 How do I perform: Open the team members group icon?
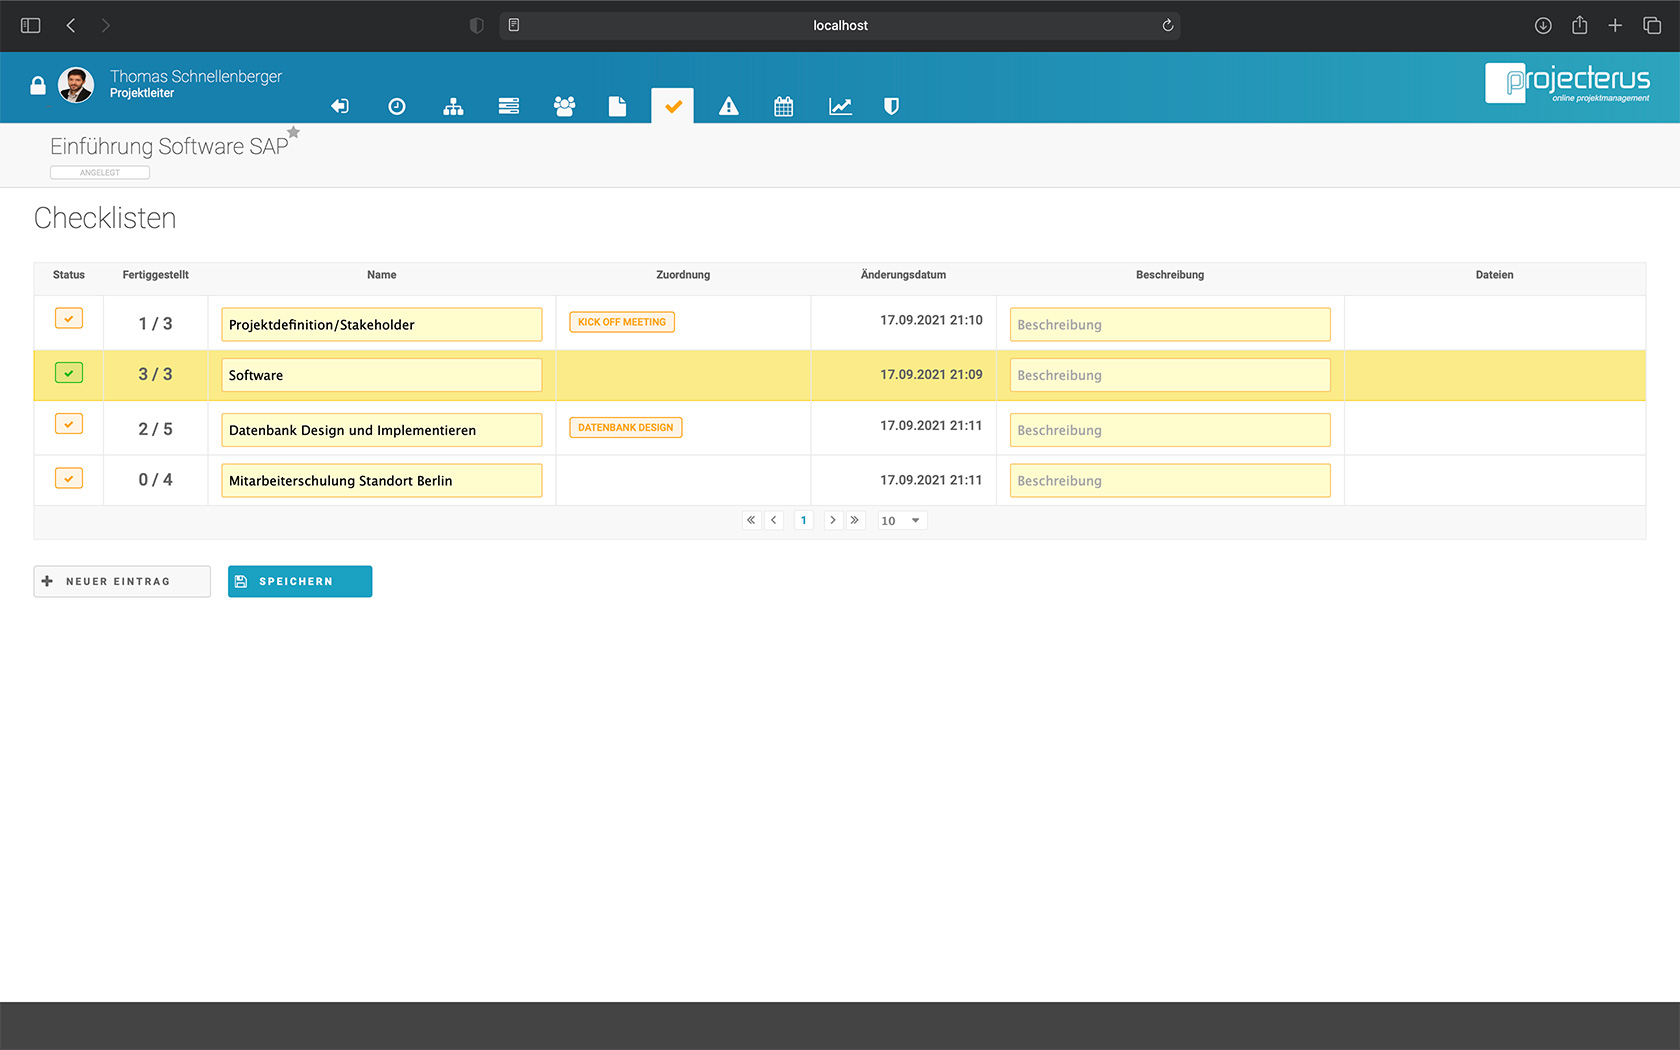[x=564, y=107]
